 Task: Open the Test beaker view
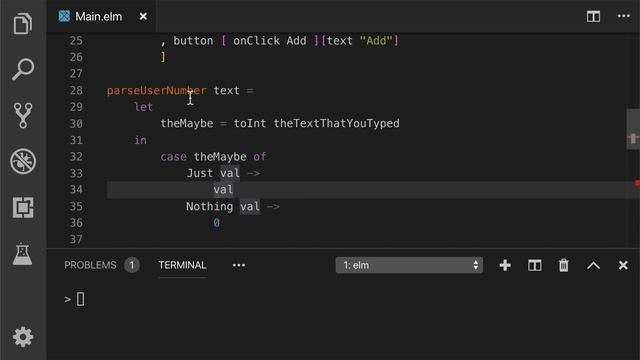pos(22,254)
